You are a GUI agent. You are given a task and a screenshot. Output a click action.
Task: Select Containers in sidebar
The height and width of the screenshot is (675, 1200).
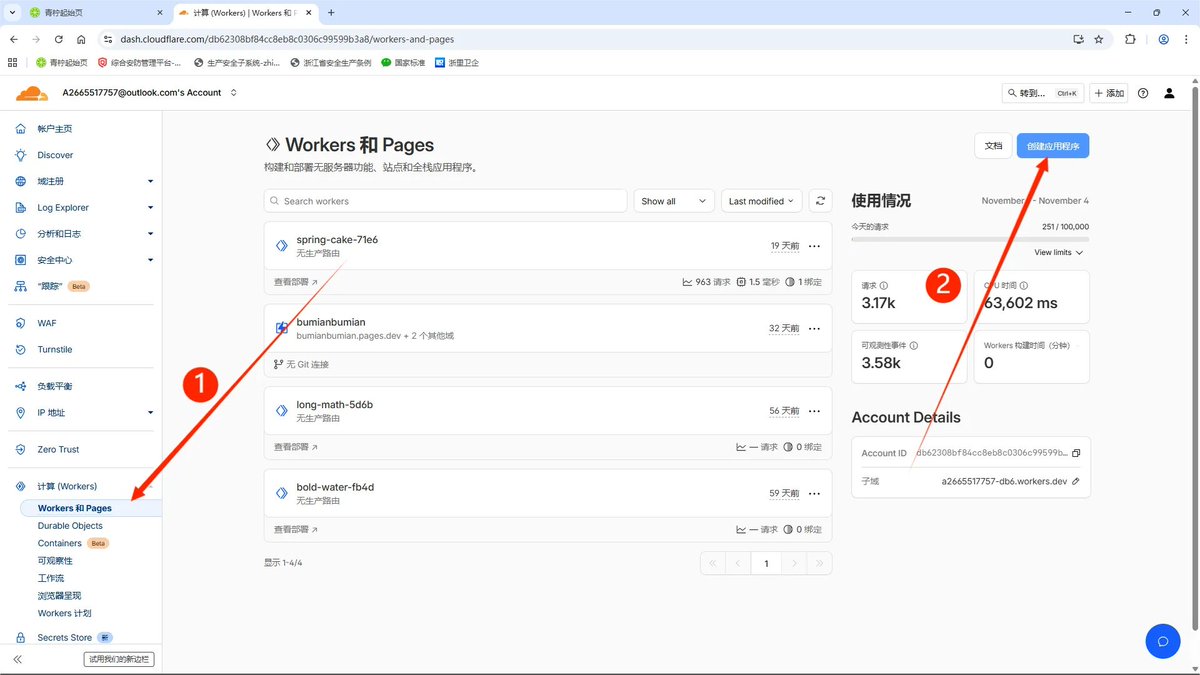[x=60, y=543]
